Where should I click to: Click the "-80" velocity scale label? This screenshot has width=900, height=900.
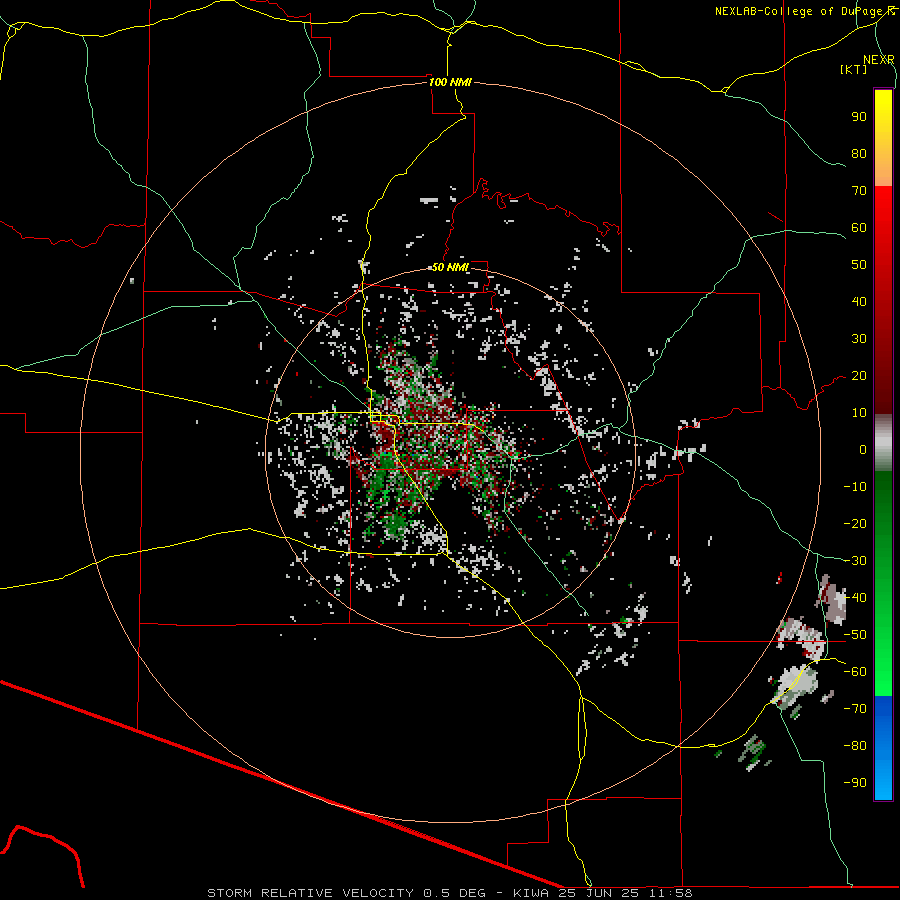(855, 746)
